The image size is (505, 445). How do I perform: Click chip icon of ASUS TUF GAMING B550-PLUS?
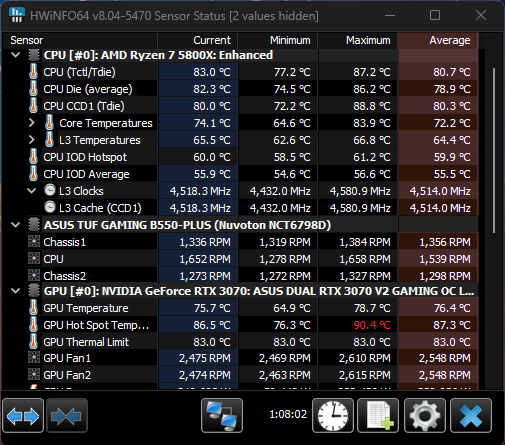[34, 225]
